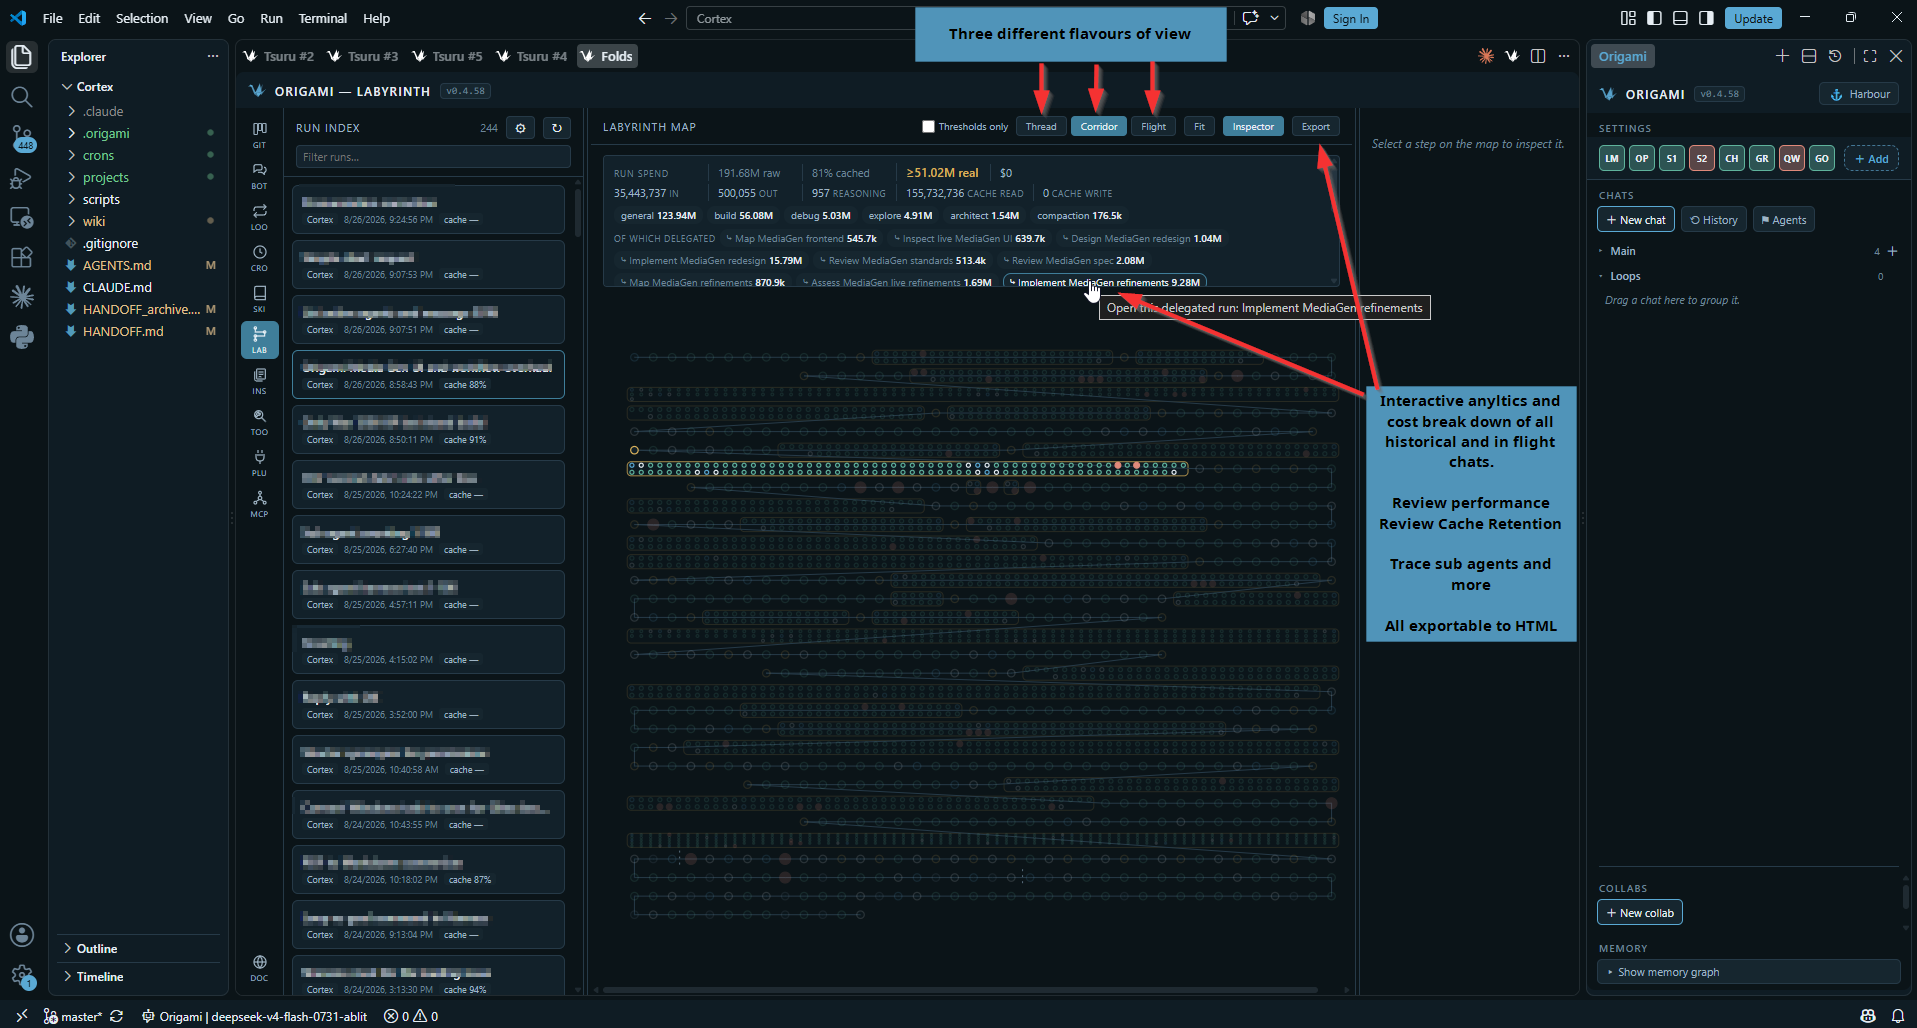
Task: Maximize the Origami side panel
Action: pyautogui.click(x=1870, y=56)
